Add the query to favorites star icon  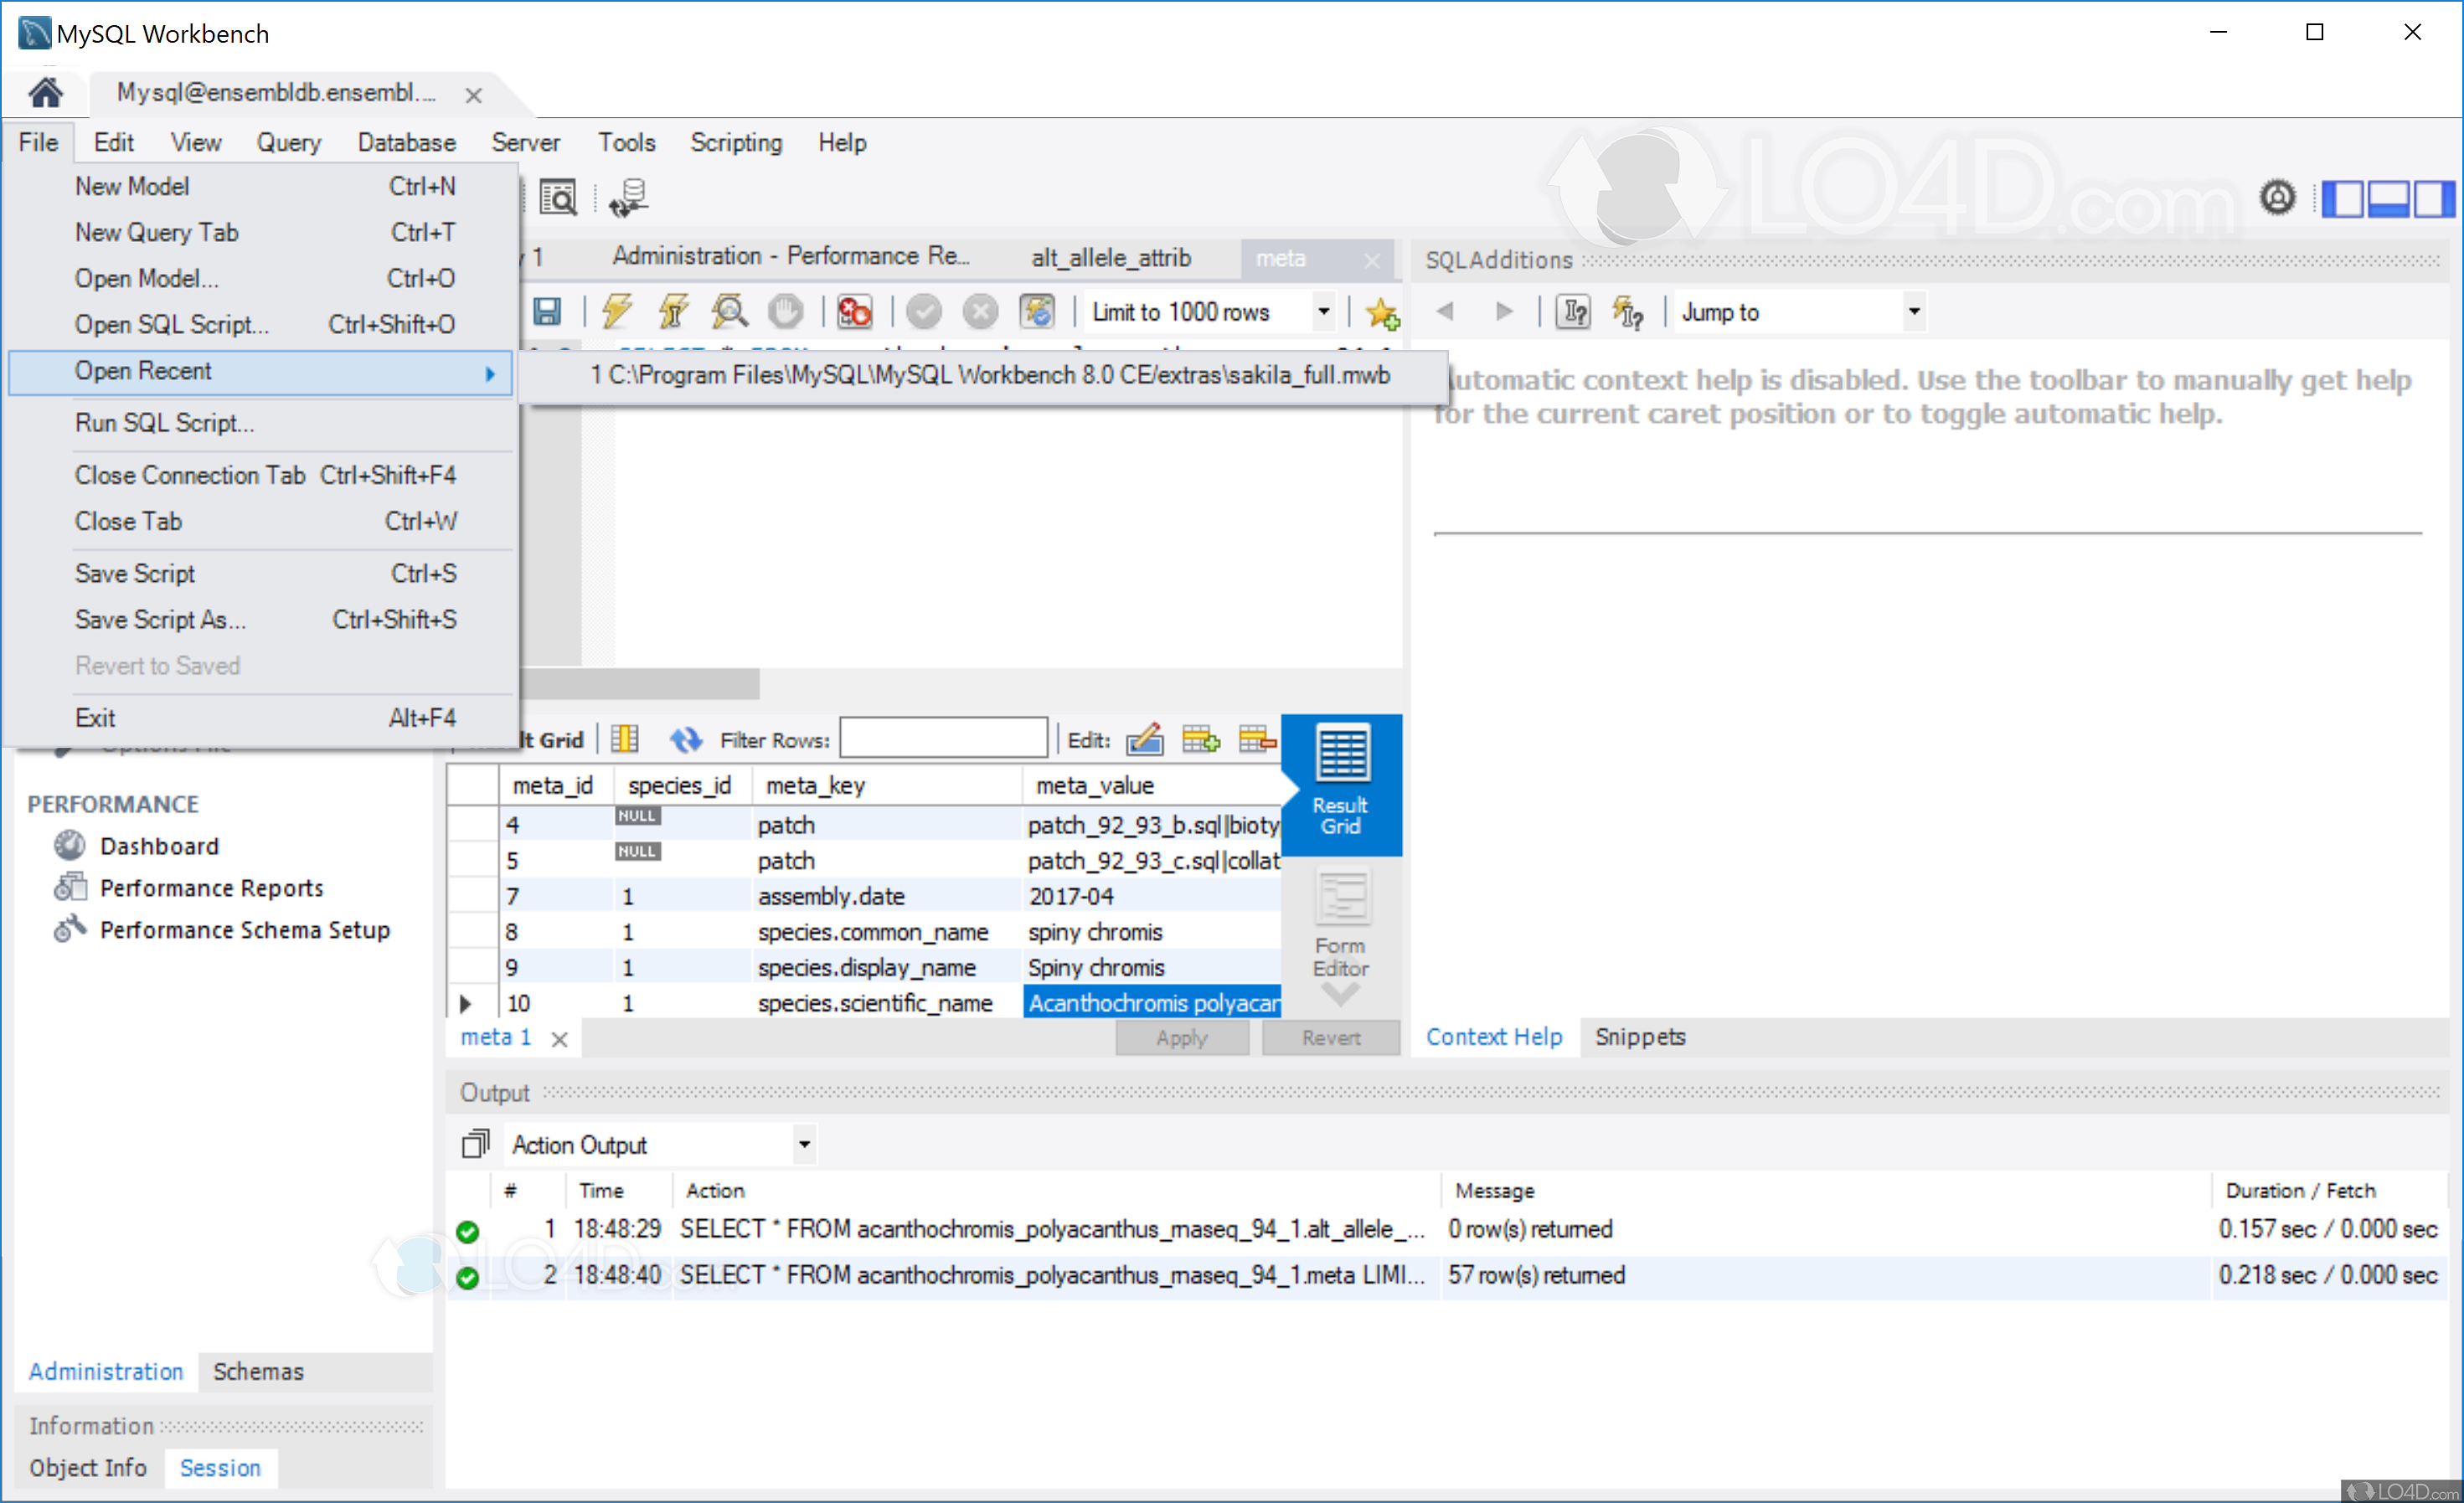[x=1383, y=314]
